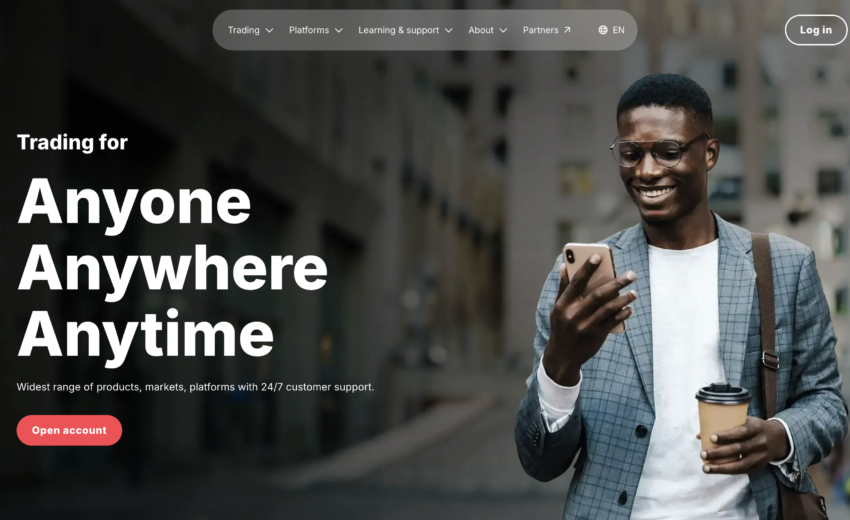This screenshot has height=520, width=850.
Task: Expand the About chevron arrow
Action: [x=503, y=30]
